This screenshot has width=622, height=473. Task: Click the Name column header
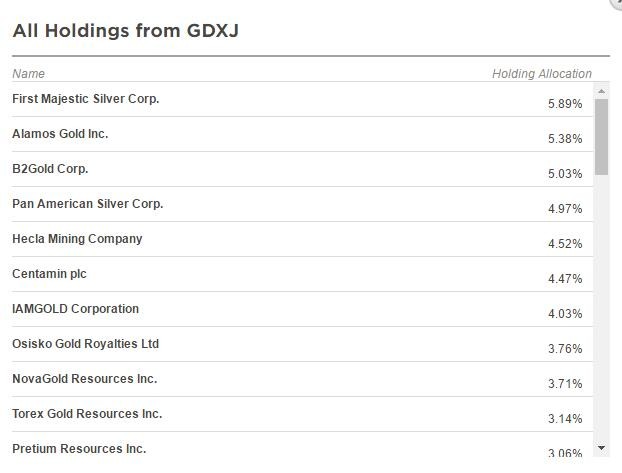[x=29, y=74]
